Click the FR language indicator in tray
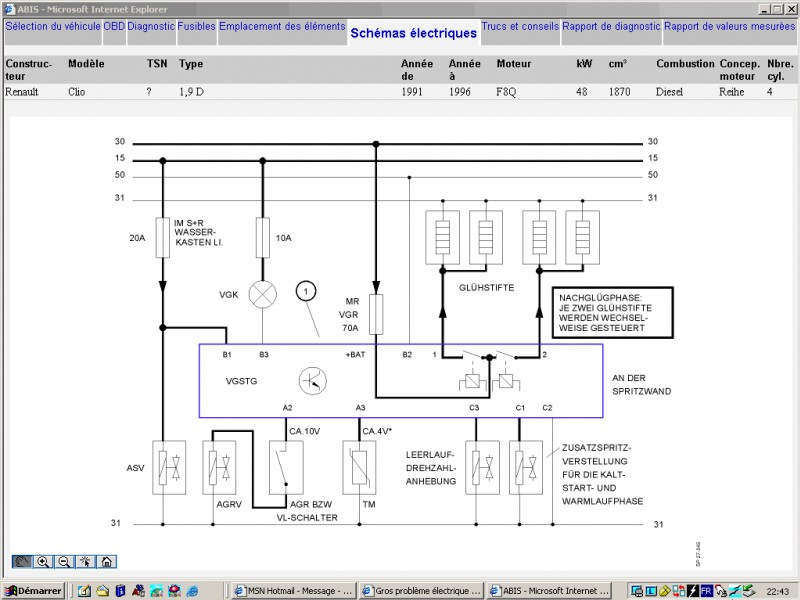This screenshot has height=600, width=800. pyautogui.click(x=706, y=591)
